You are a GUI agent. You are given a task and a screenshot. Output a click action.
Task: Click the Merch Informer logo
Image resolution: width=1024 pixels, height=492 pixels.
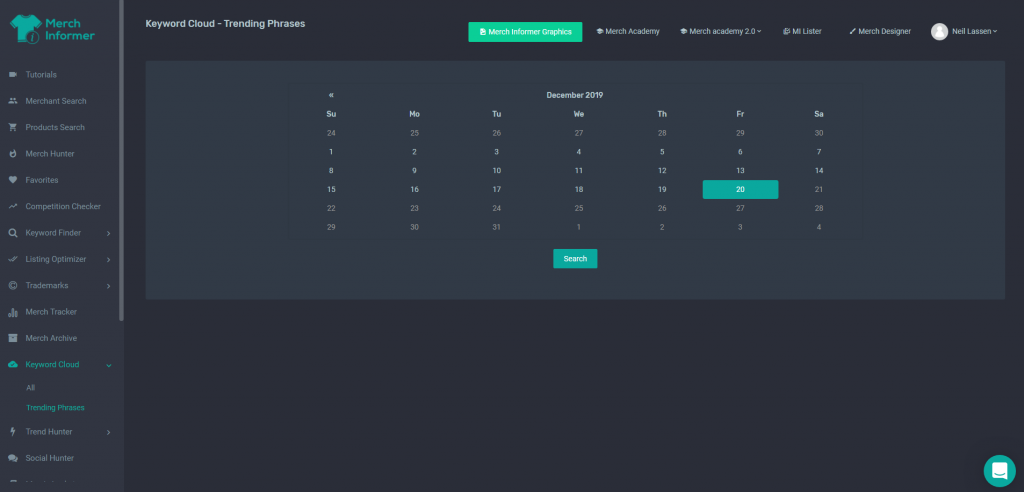(x=52, y=29)
